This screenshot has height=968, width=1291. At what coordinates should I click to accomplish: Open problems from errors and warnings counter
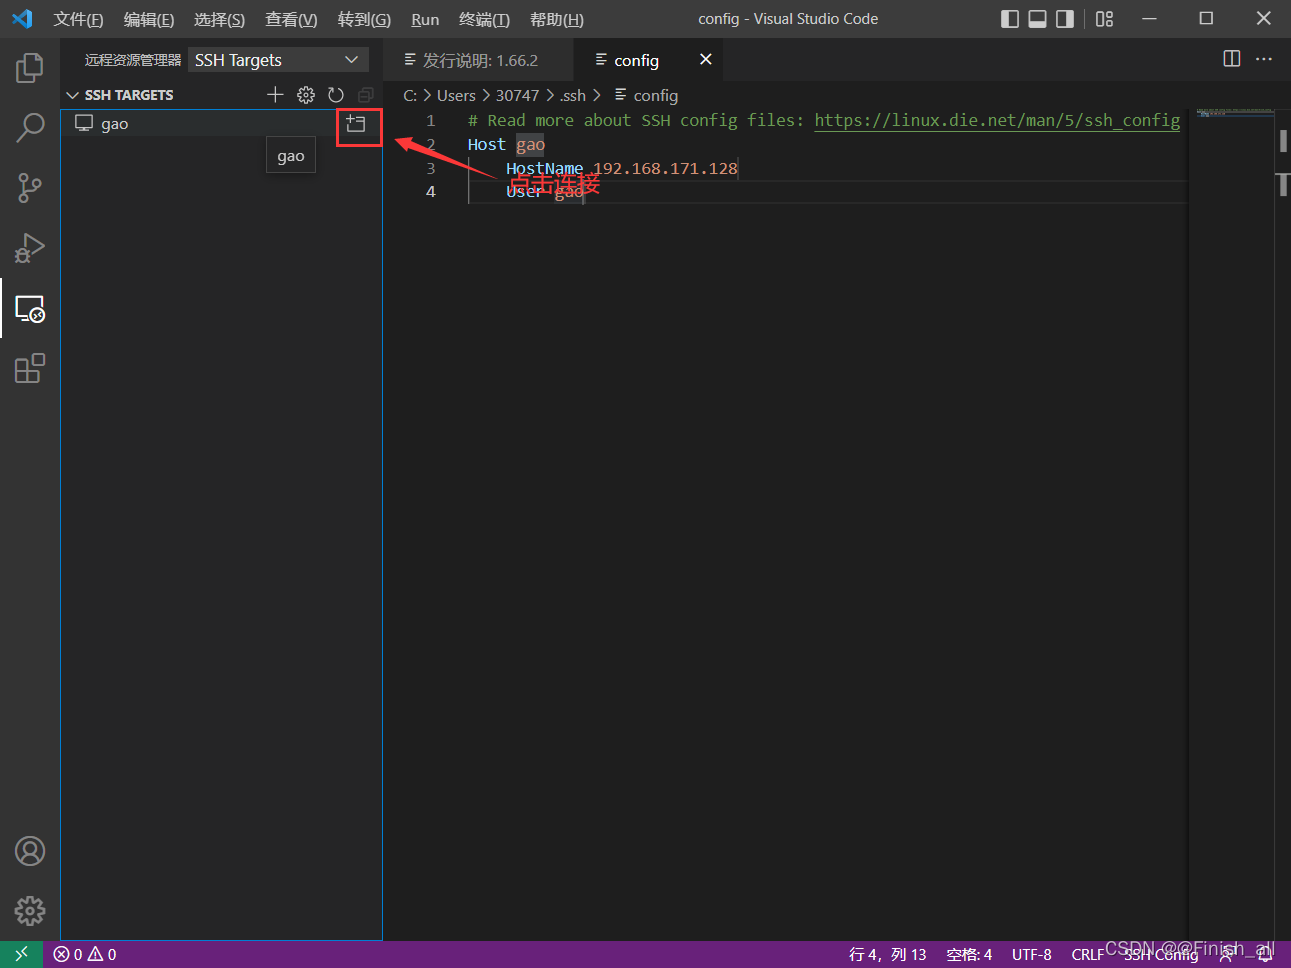click(85, 954)
